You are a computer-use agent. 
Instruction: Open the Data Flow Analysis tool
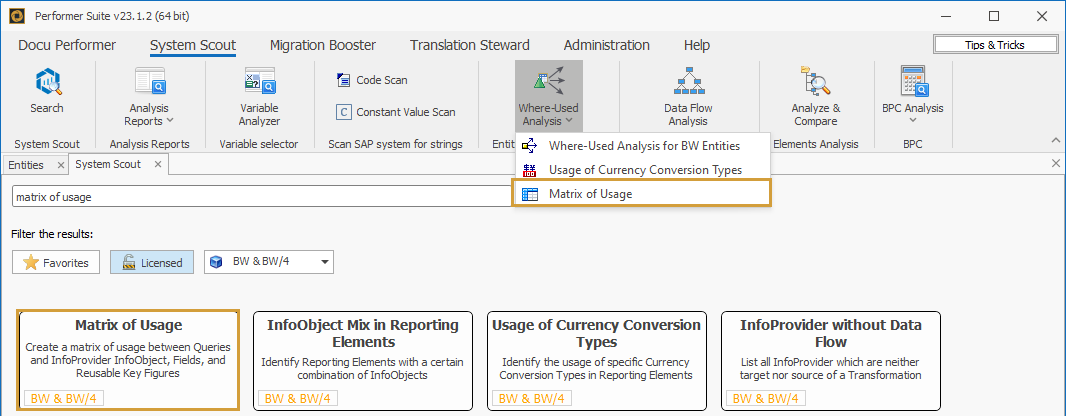(688, 98)
